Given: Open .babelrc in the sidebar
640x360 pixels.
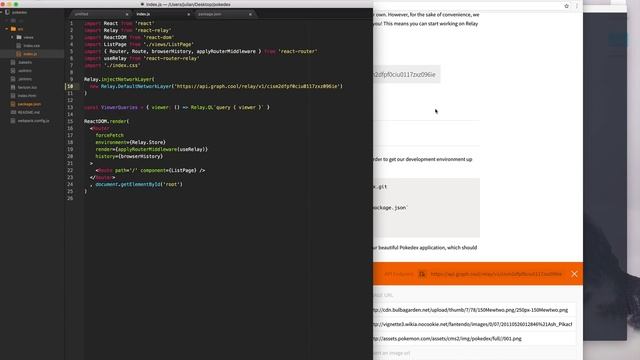Looking at the screenshot, I should [25, 62].
